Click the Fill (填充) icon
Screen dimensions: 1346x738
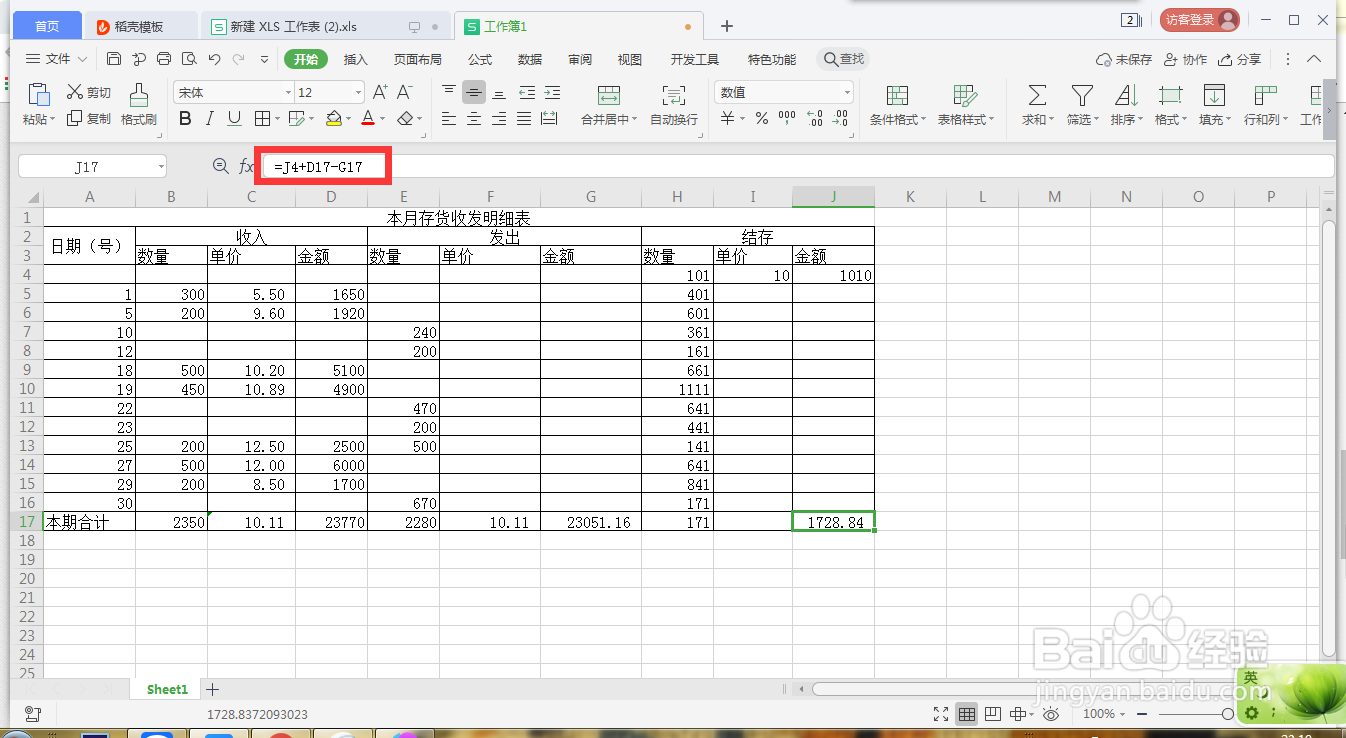1214,95
